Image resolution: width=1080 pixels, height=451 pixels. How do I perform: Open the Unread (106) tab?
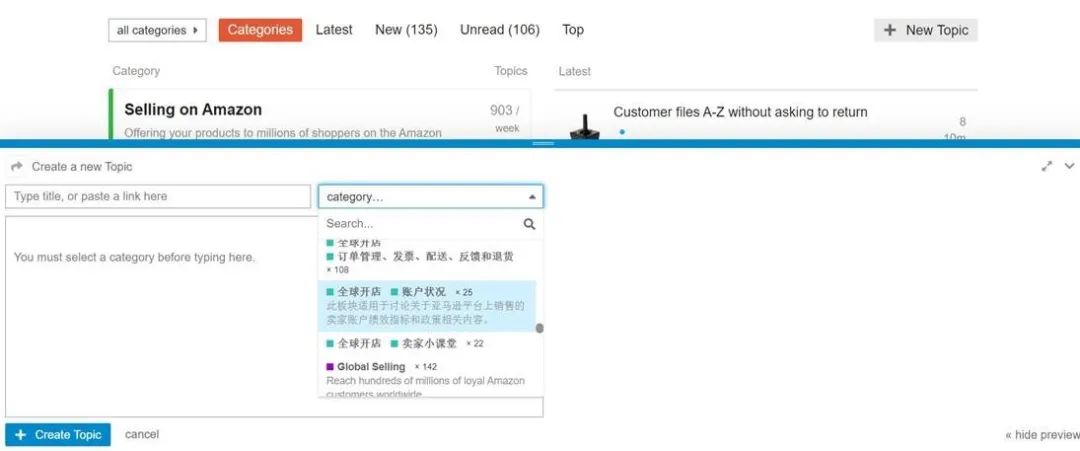[x=500, y=30]
